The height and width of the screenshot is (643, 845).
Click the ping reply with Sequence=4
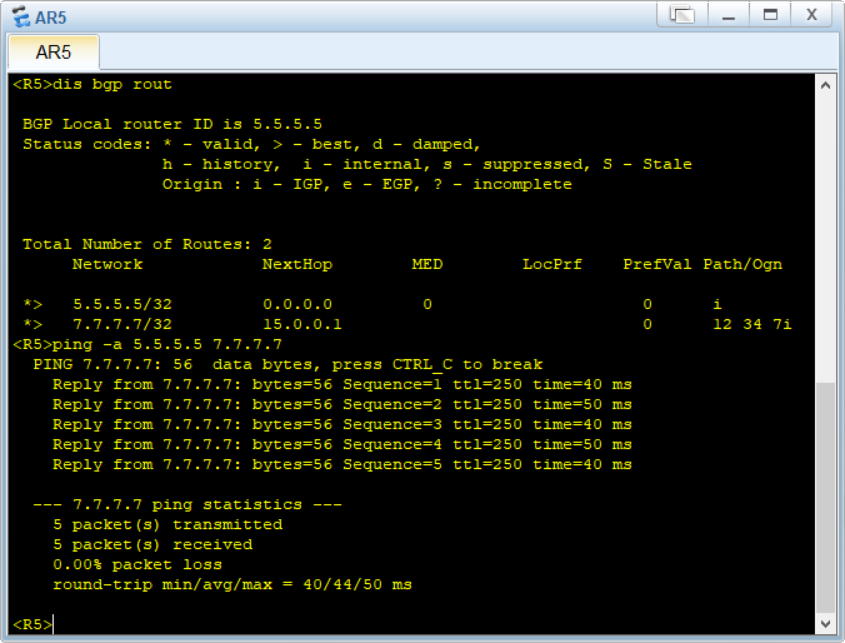(x=342, y=445)
